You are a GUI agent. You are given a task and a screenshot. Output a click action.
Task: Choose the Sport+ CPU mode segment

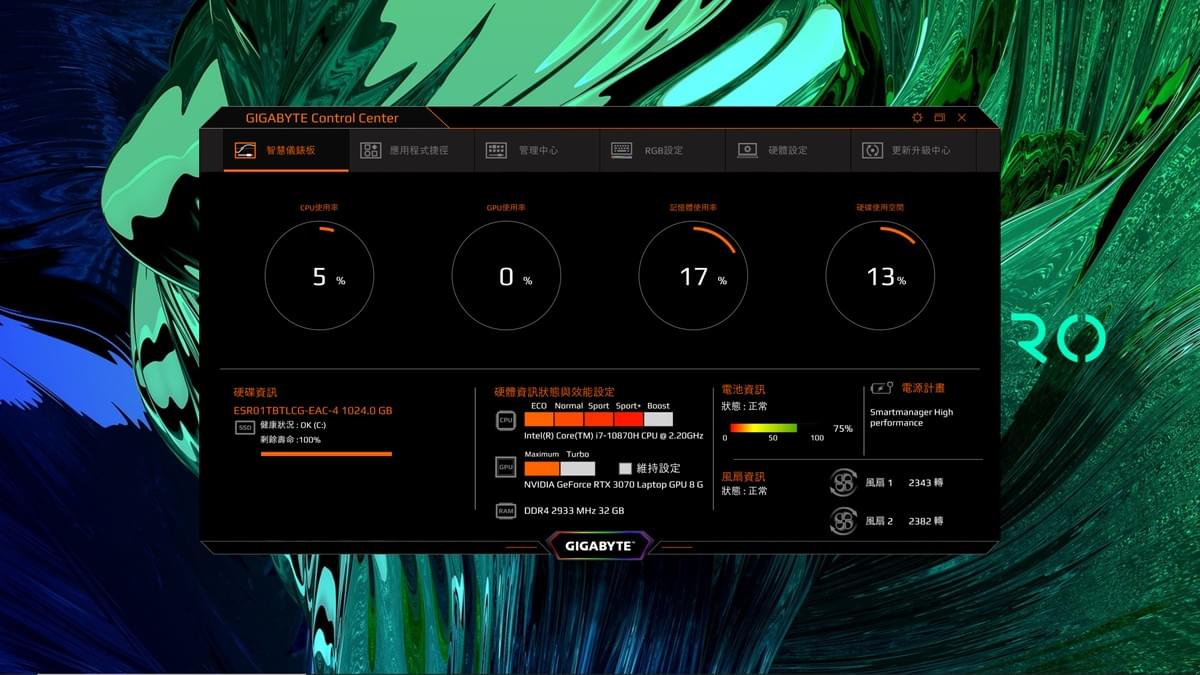point(628,419)
